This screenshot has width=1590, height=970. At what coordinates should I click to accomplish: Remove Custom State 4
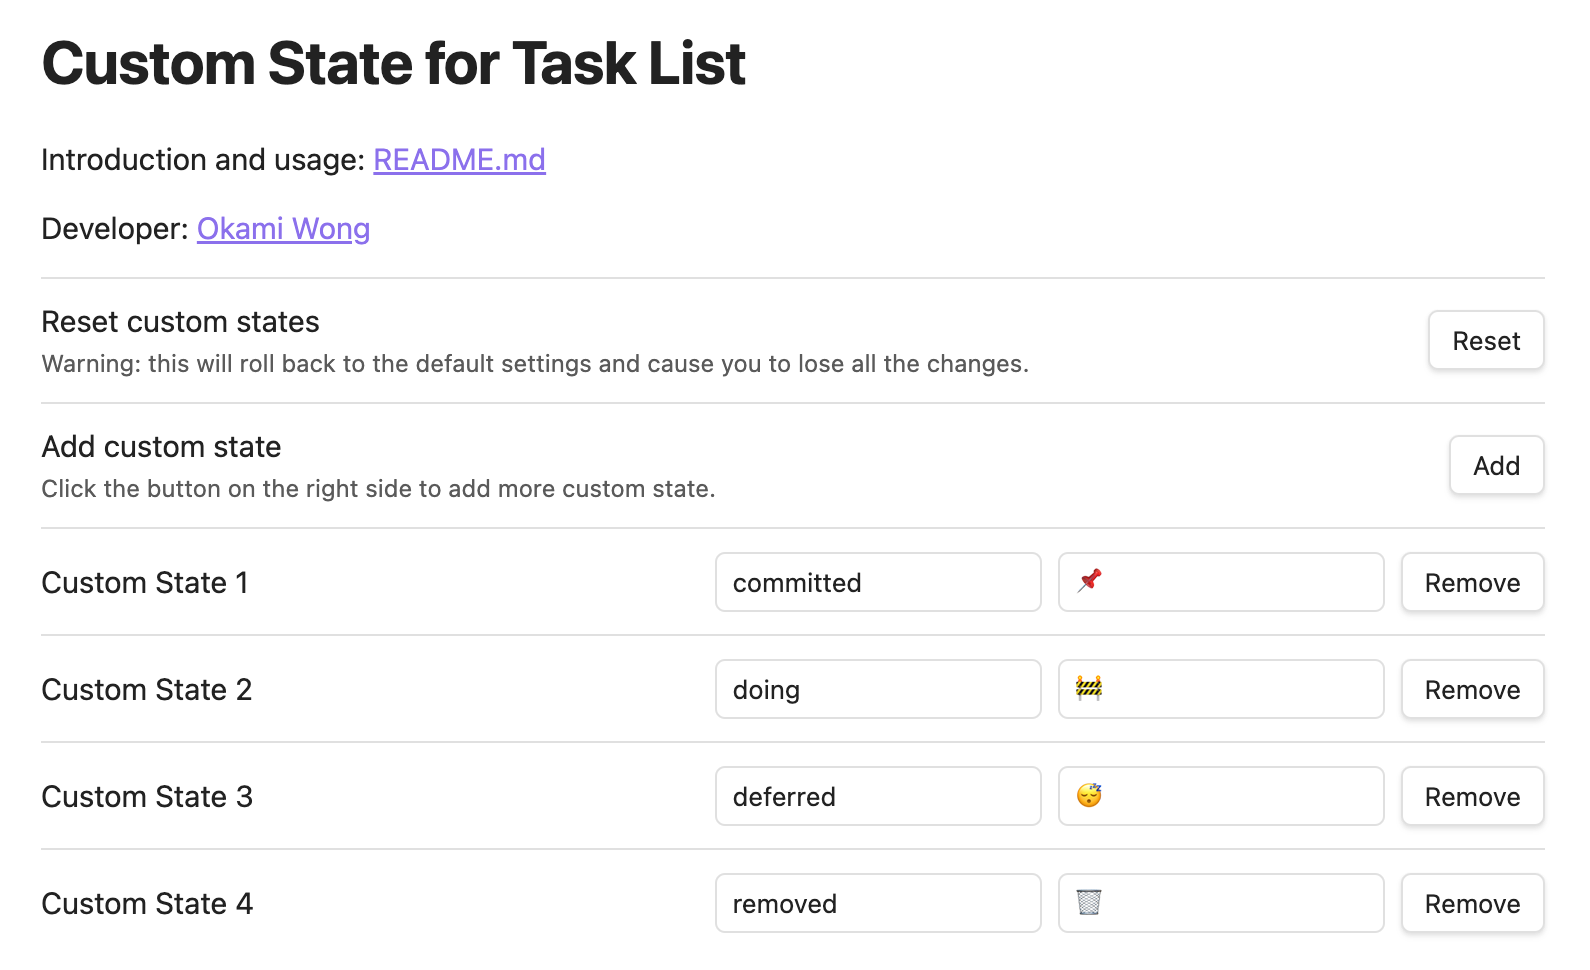1472,903
